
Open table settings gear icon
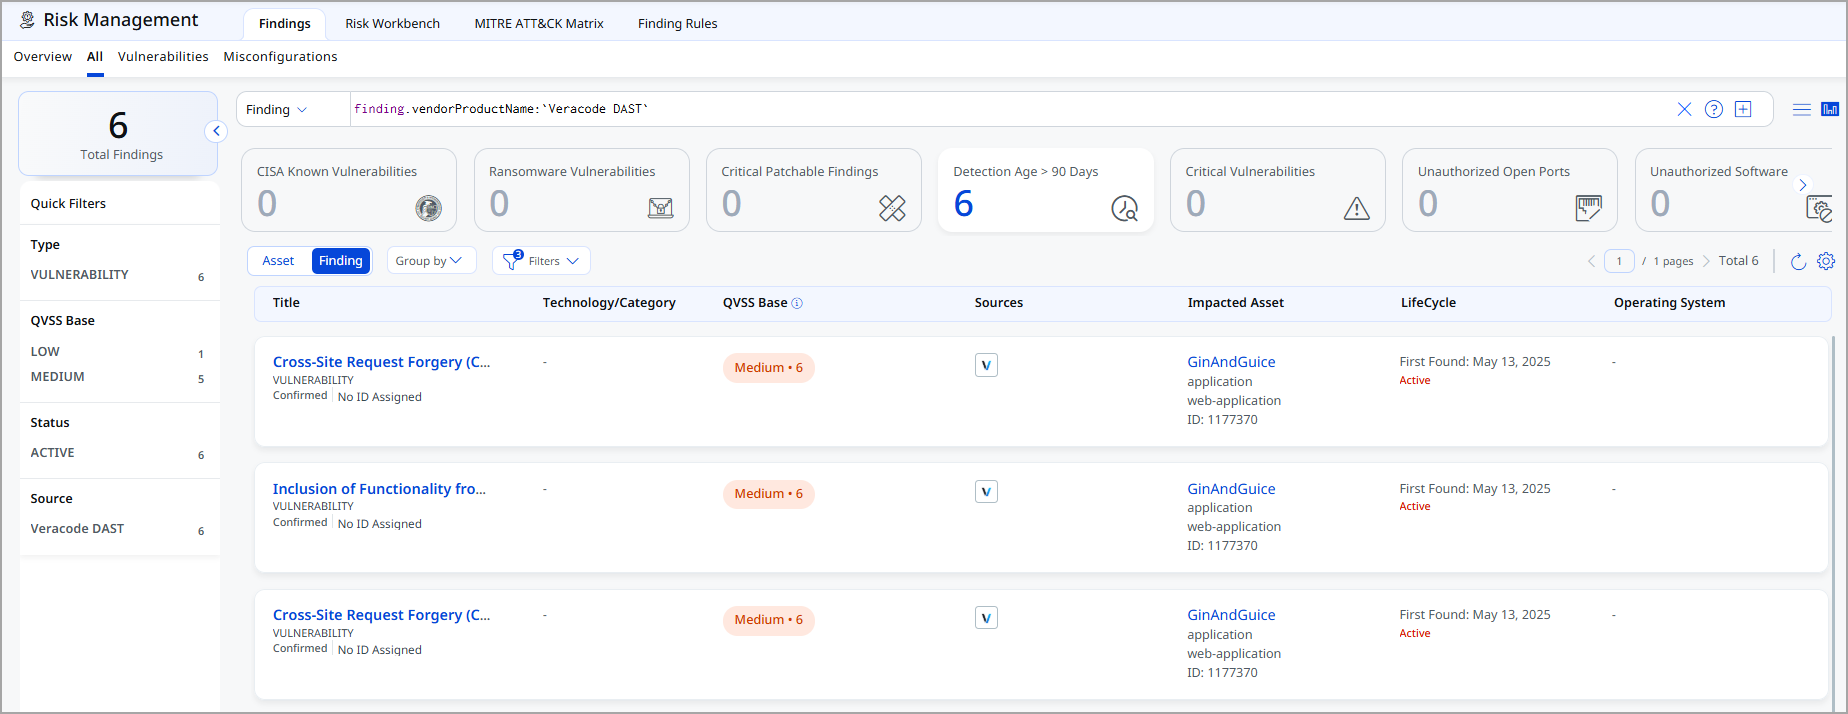[x=1826, y=261]
